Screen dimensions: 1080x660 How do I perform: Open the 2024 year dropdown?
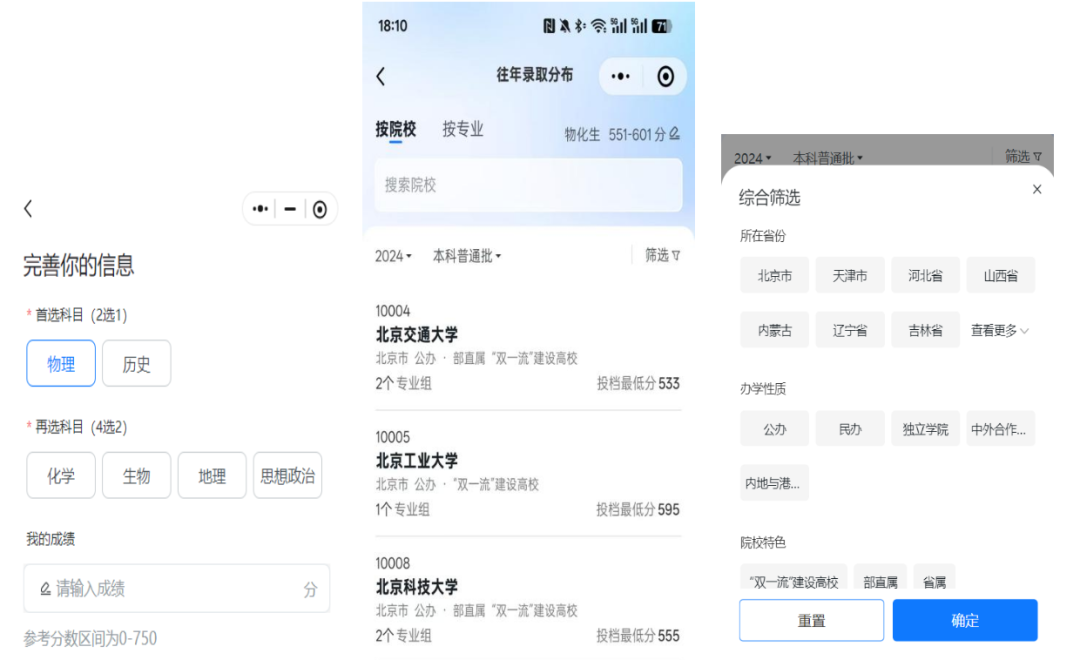click(393, 256)
